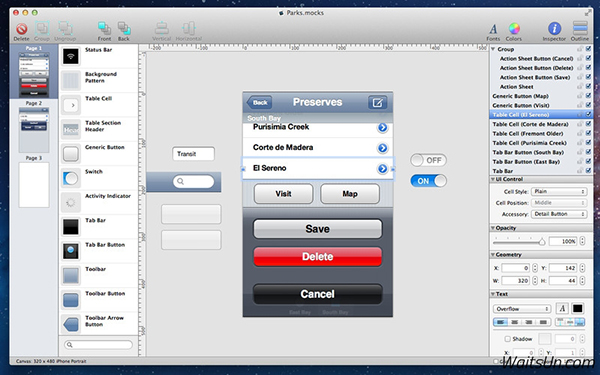The height and width of the screenshot is (375, 600).
Task: Select Tab Bar library item
Action: pyautogui.click(x=98, y=227)
